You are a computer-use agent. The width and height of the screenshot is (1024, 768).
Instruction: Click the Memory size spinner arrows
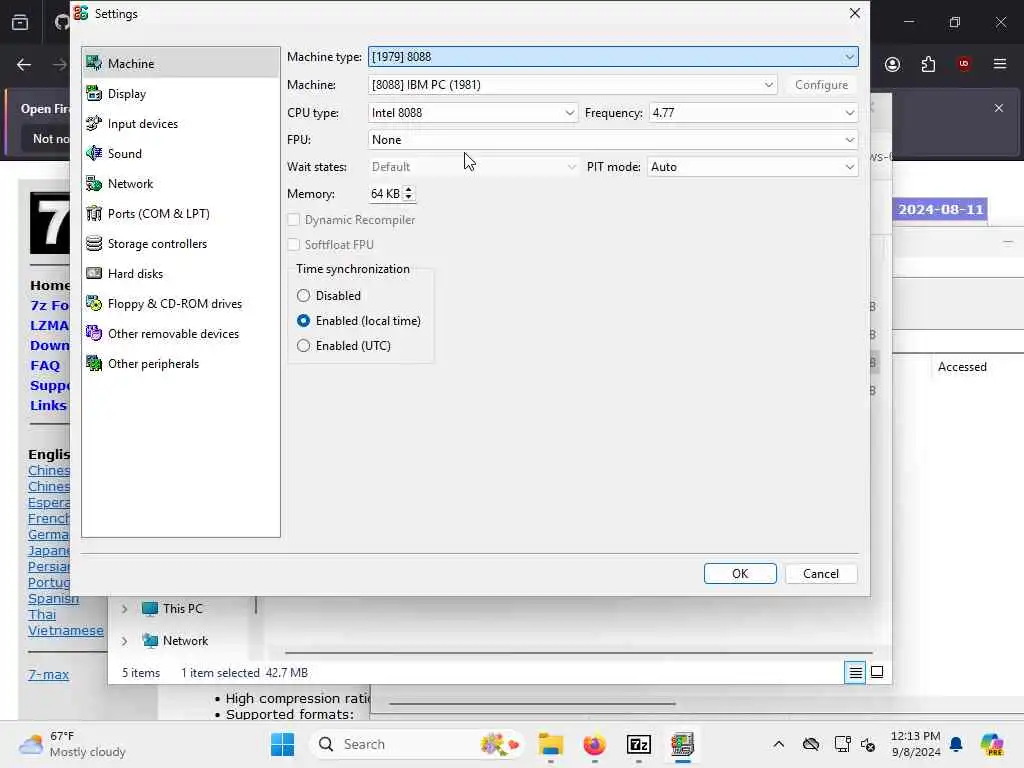coord(408,194)
